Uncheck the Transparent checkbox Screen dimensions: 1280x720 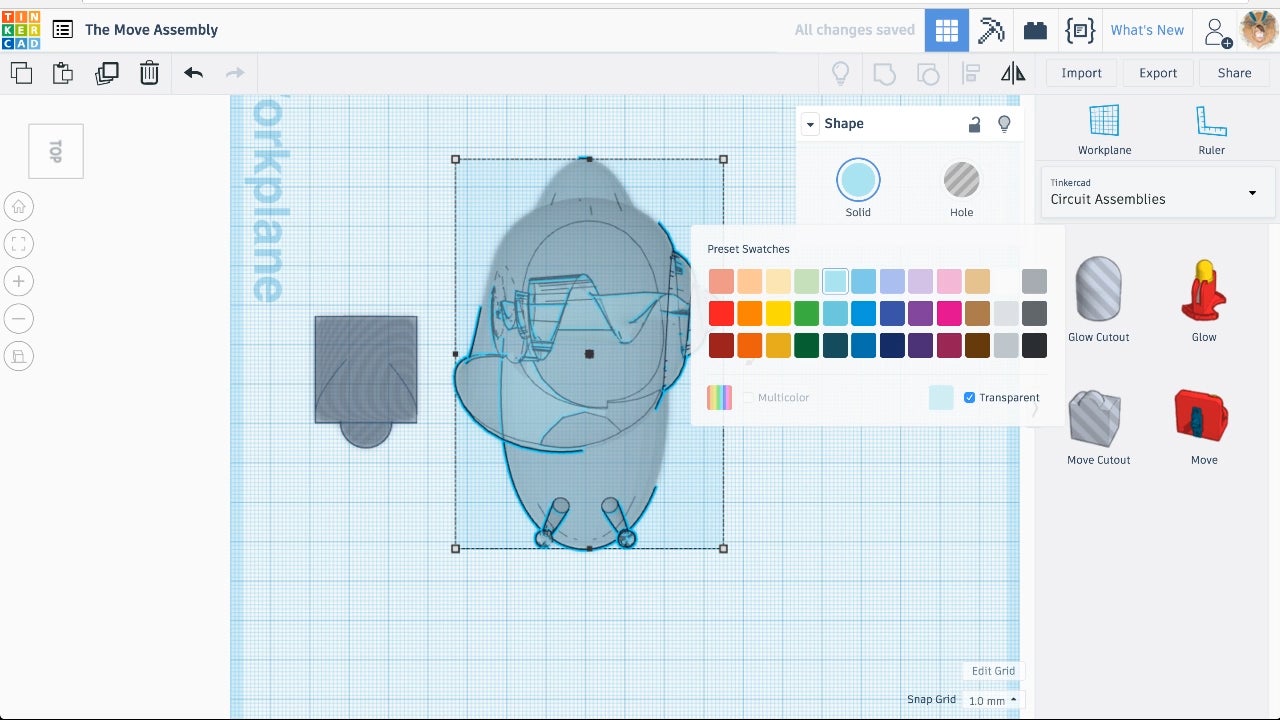point(969,398)
